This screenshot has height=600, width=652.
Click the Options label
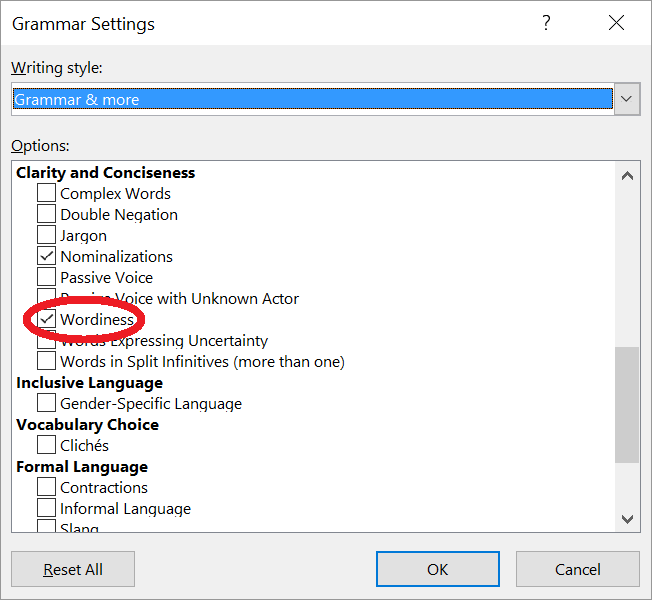(40, 146)
